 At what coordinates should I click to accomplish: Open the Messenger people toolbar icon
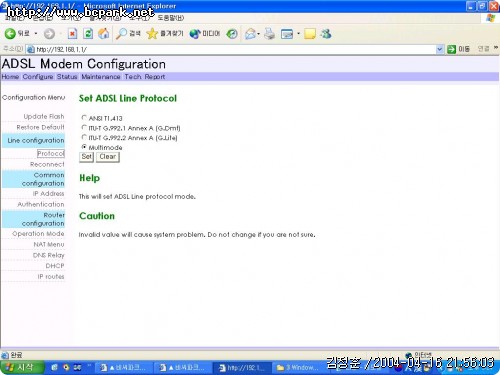click(326, 34)
